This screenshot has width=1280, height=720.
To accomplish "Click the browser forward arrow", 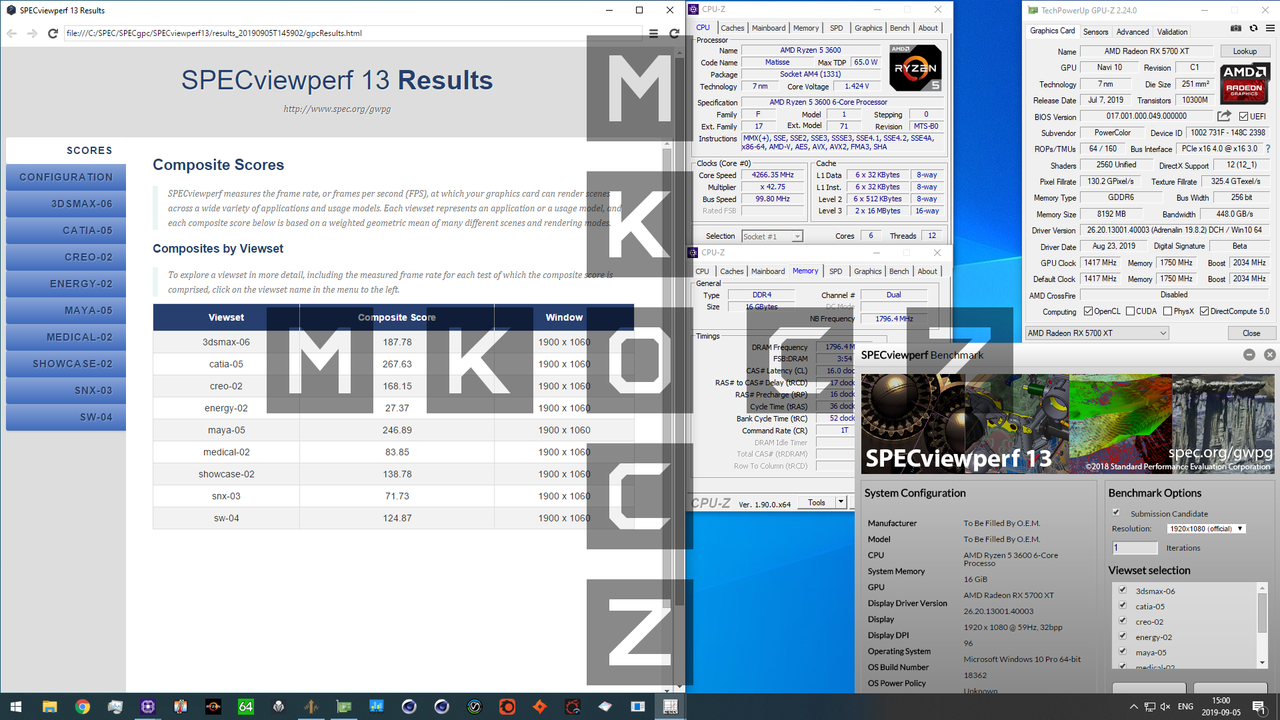I will click(33, 33).
